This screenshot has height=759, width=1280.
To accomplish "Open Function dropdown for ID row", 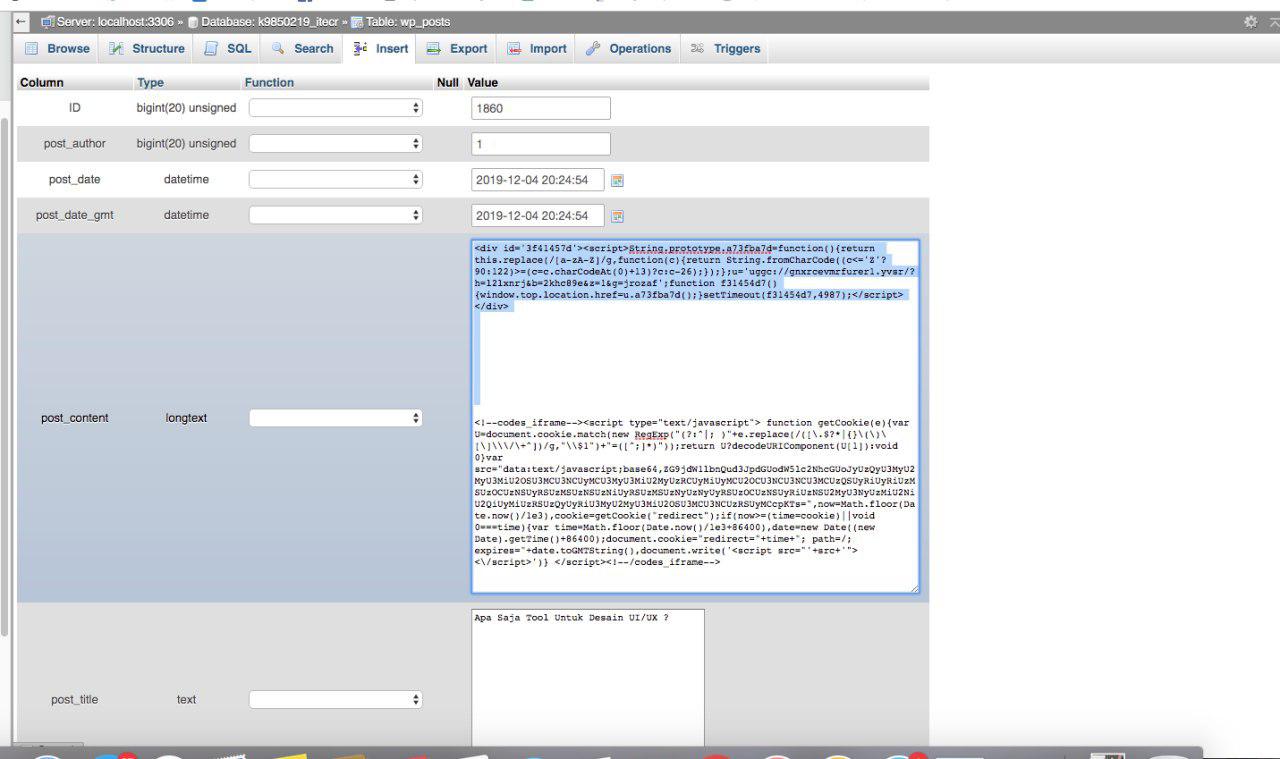I will (x=336, y=108).
